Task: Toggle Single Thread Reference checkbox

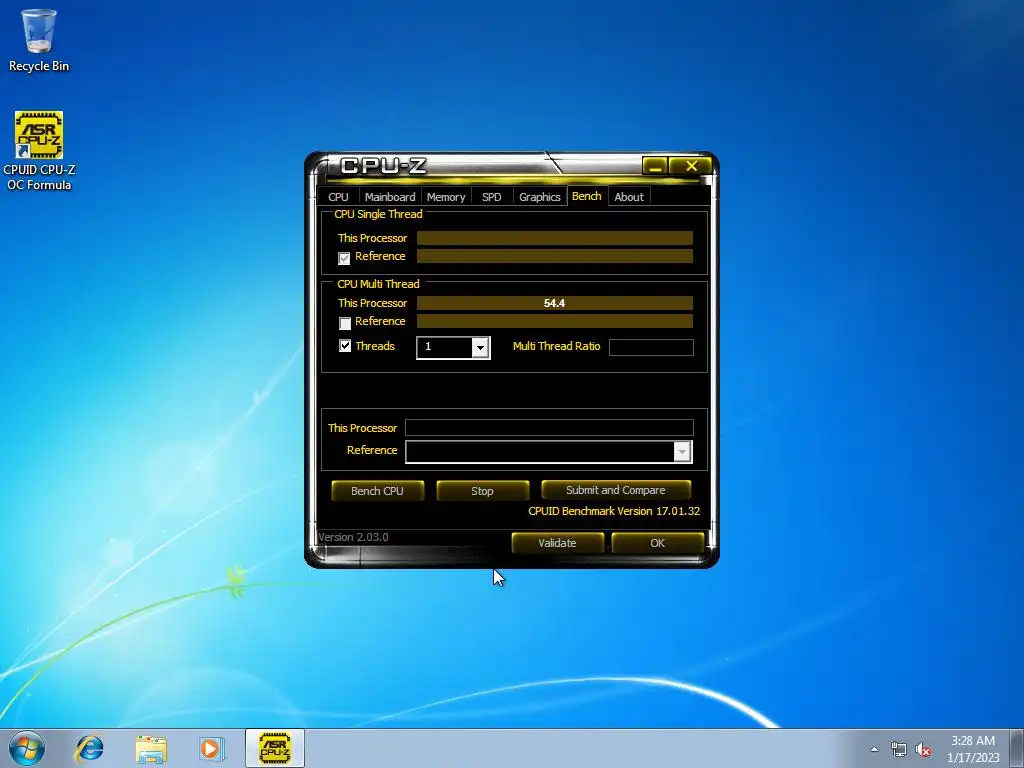Action: [x=344, y=258]
